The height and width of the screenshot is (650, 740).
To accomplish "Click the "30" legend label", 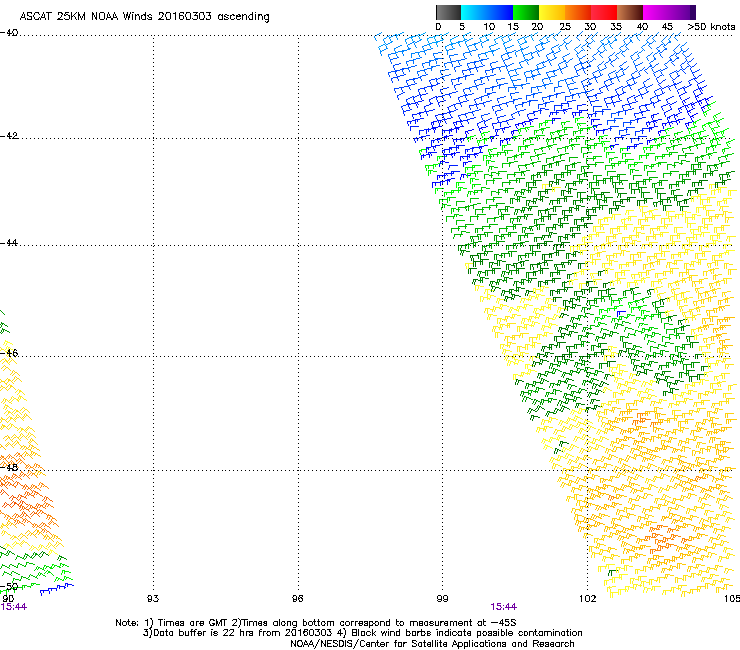I will [590, 27].
